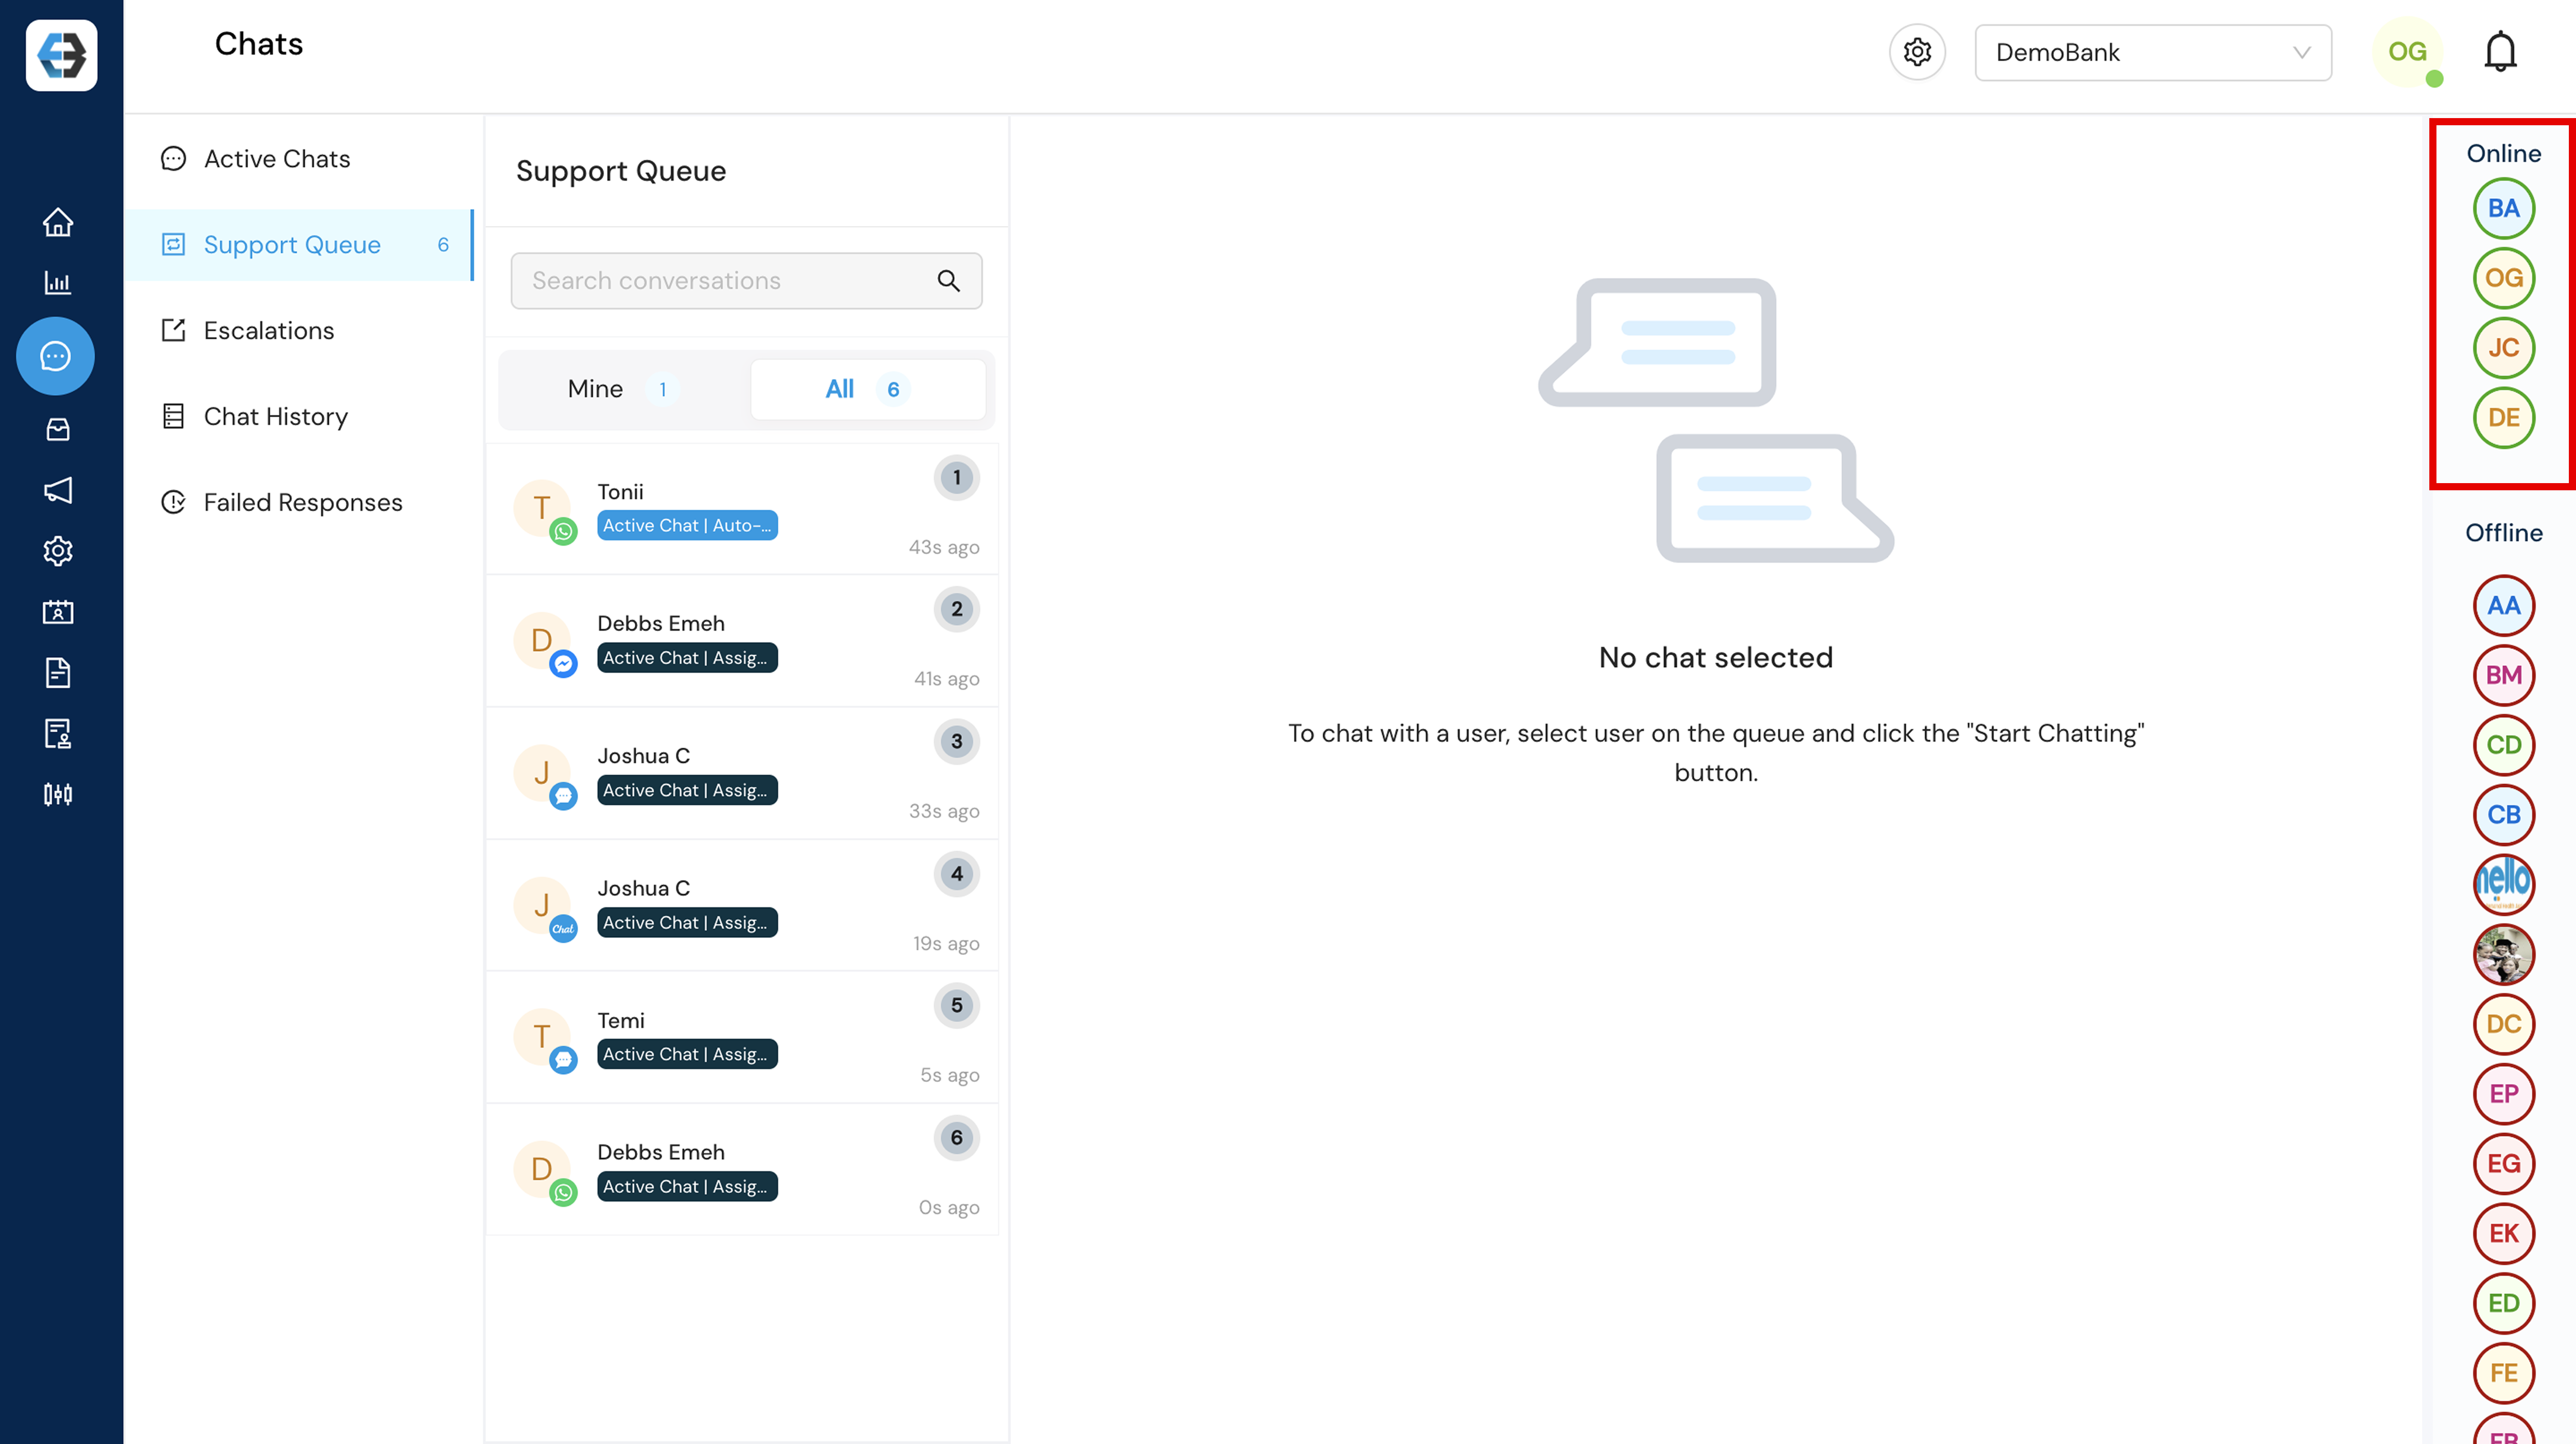Open Active Chats menu item
Image resolution: width=2576 pixels, height=1444 pixels.
click(x=300, y=159)
